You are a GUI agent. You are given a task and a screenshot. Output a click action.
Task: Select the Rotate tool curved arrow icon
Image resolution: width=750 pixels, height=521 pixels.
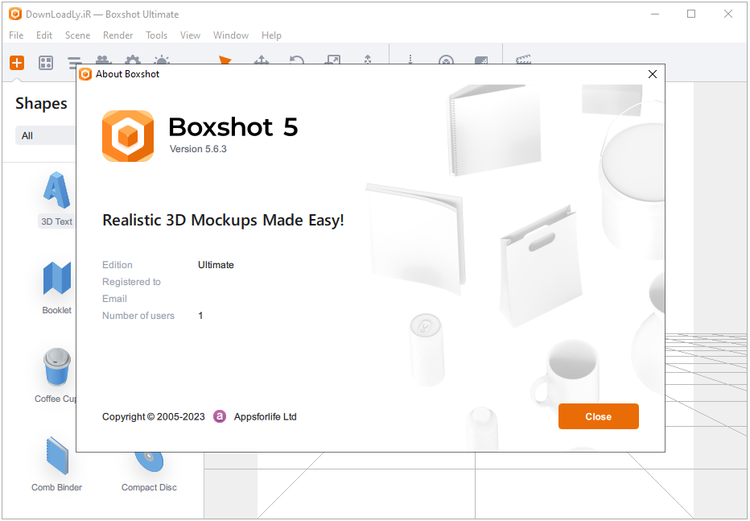pyautogui.click(x=297, y=60)
